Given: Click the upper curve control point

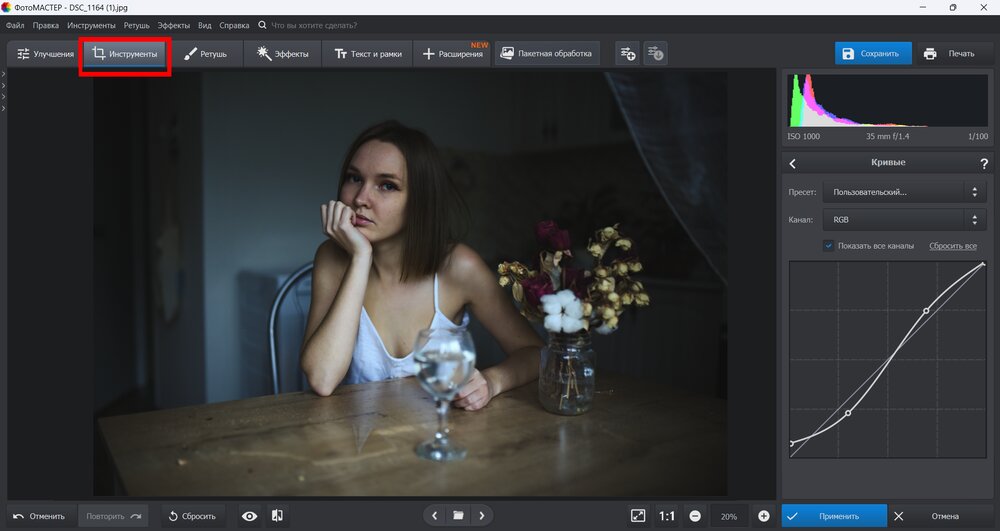Looking at the screenshot, I should coord(926,311).
